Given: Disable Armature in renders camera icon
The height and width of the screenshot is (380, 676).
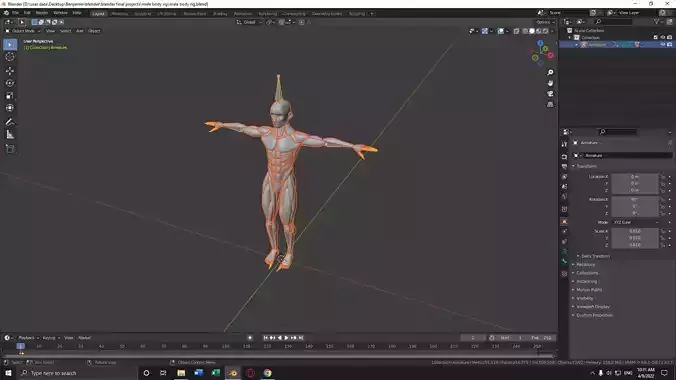Looking at the screenshot, I should (670, 44).
